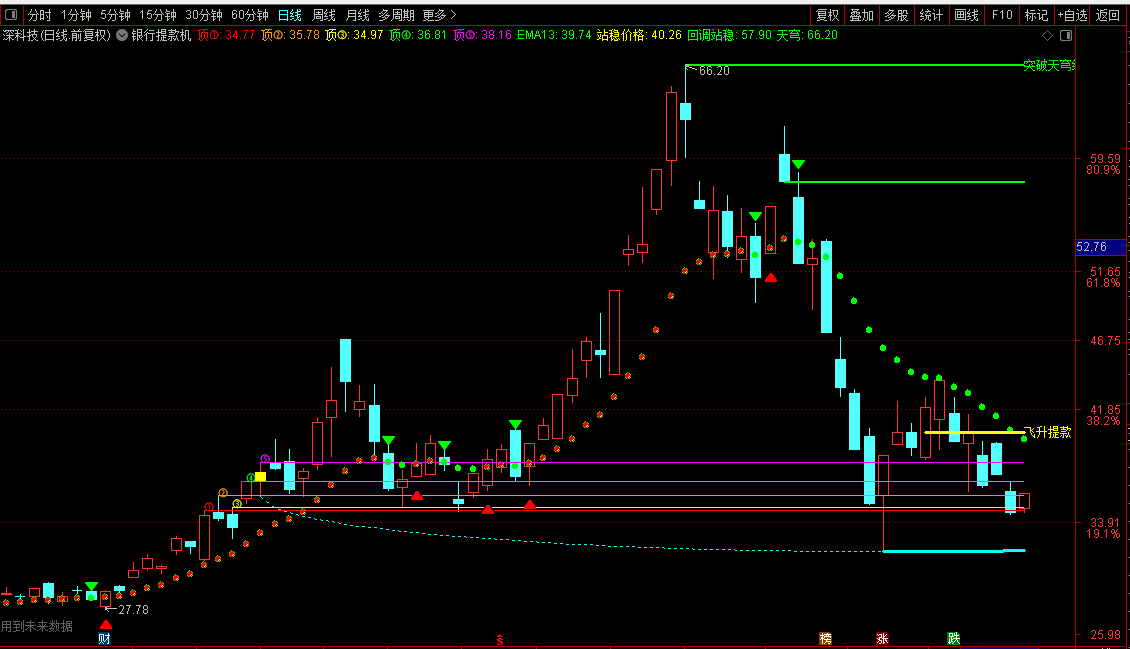Screen dimensions: 1130x649
Task: Click the red S marker on timeline
Action: [499, 640]
